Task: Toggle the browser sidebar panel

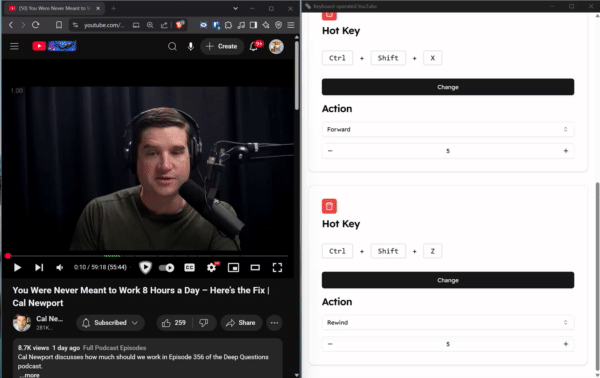Action: tap(253, 25)
